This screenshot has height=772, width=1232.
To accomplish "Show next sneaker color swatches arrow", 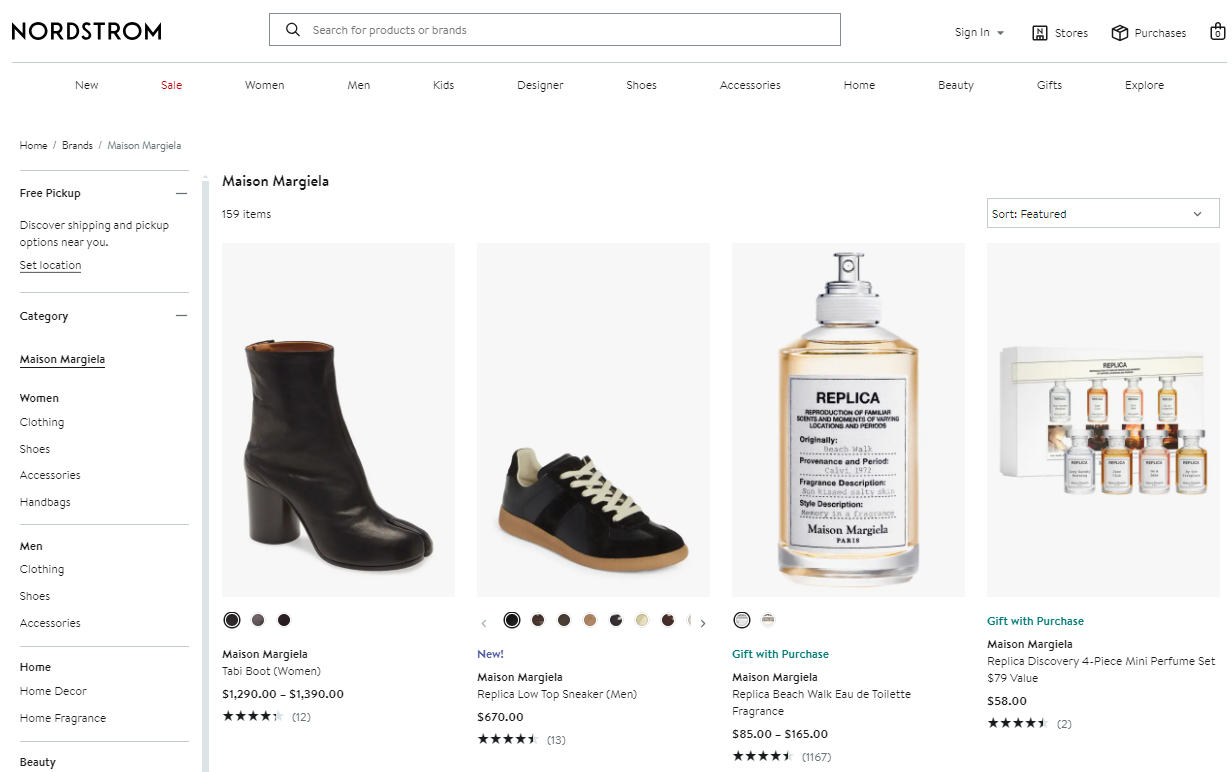I will tap(703, 623).
